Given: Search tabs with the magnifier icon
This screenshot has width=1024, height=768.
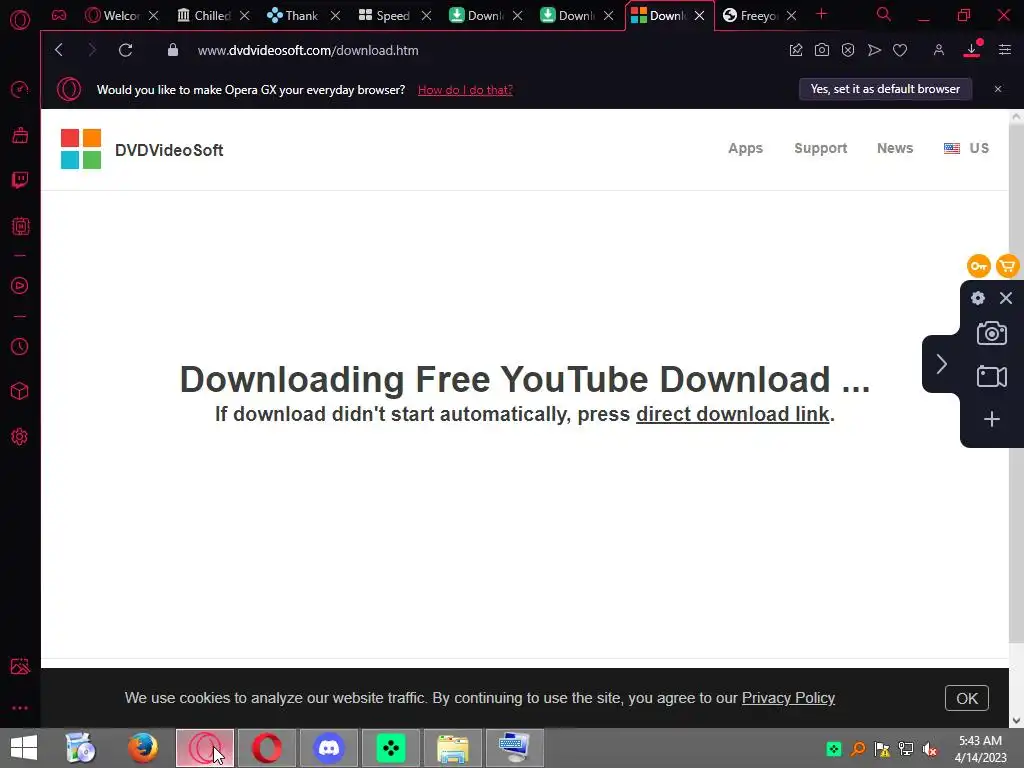Looking at the screenshot, I should pos(883,14).
